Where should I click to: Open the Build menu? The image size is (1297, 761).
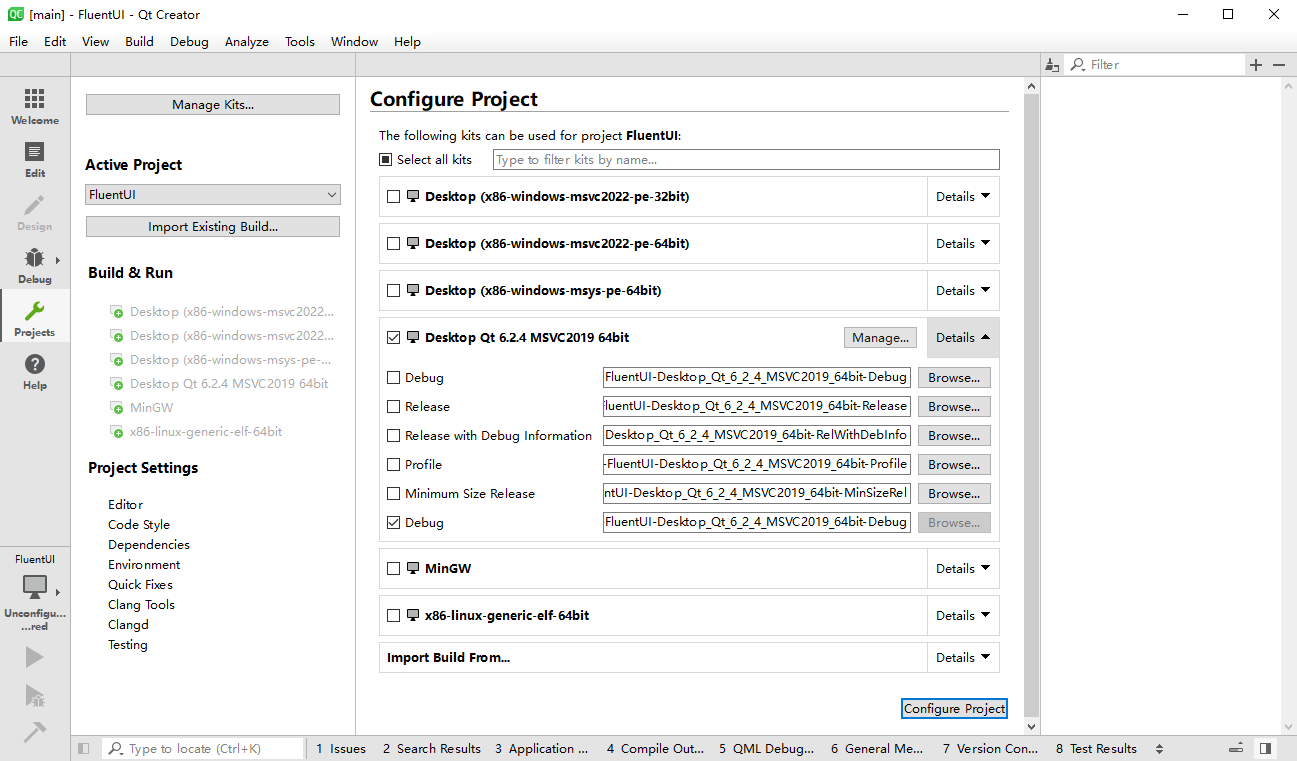139,42
